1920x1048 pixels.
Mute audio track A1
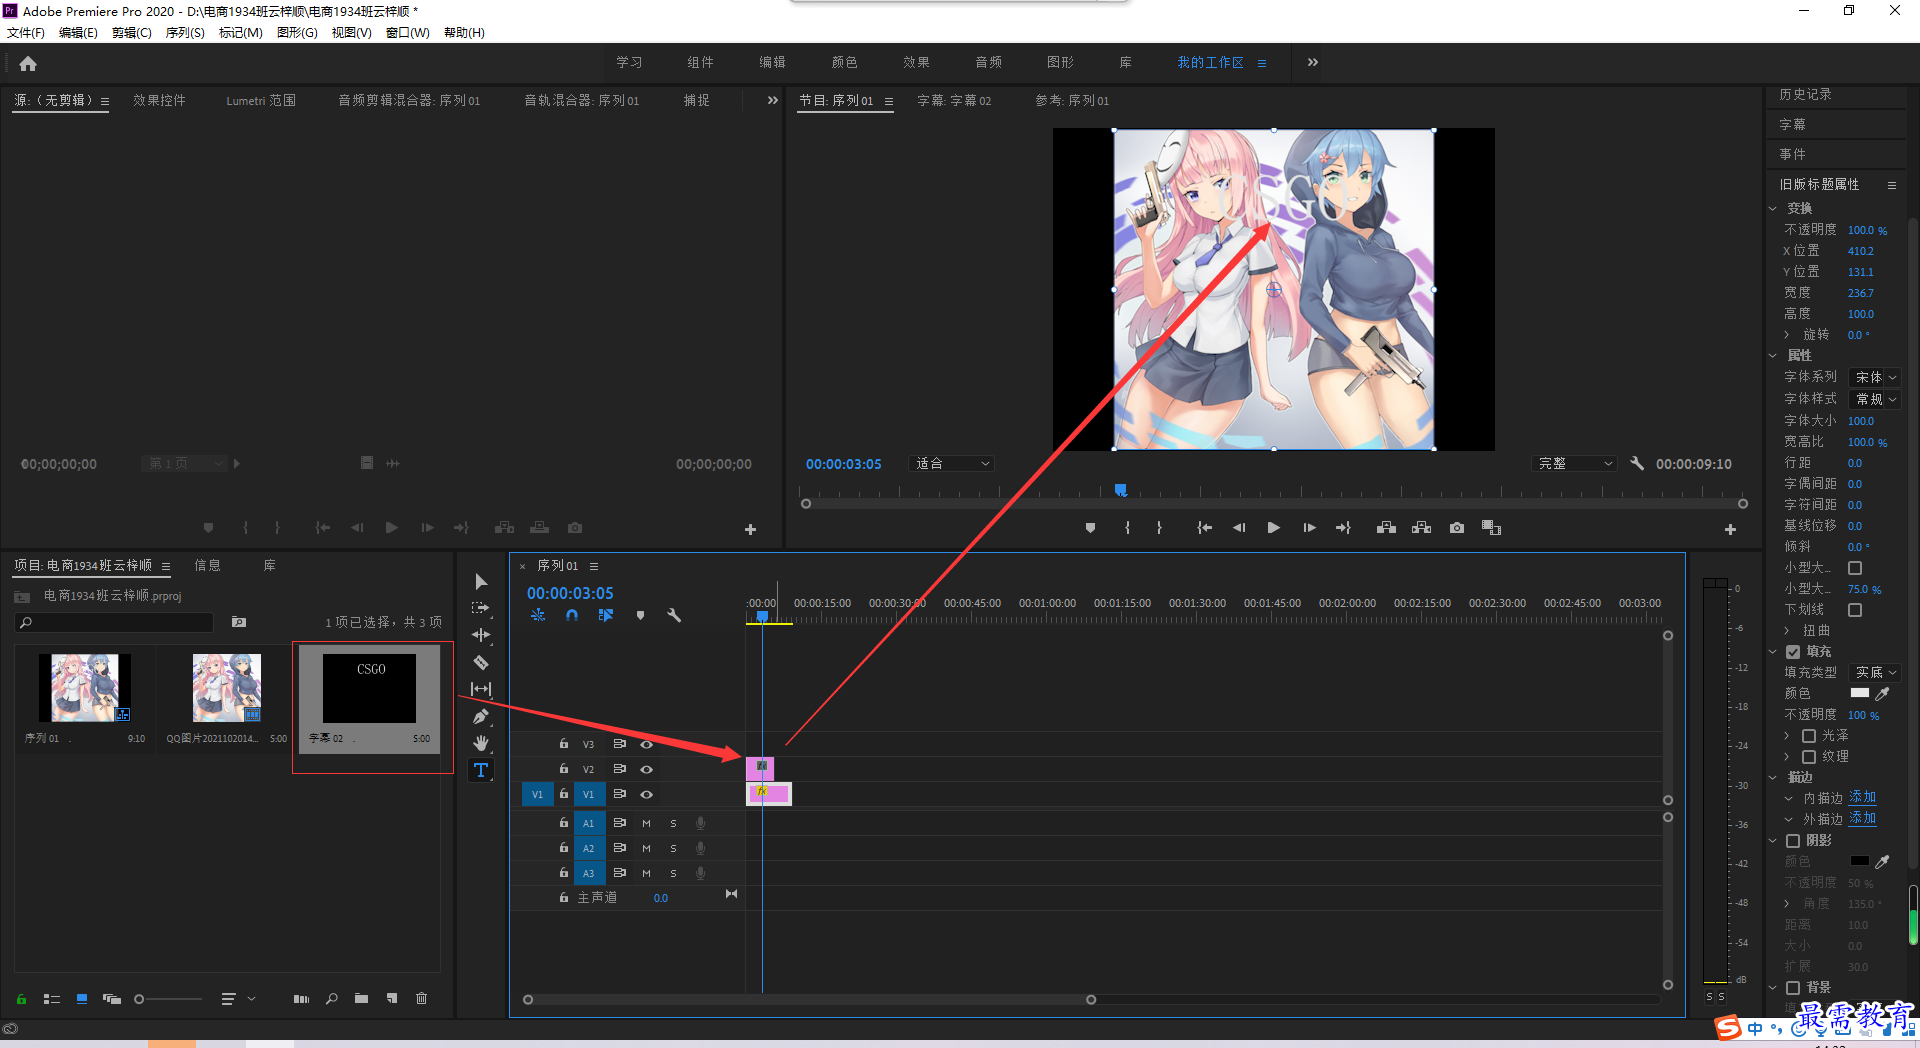646,823
